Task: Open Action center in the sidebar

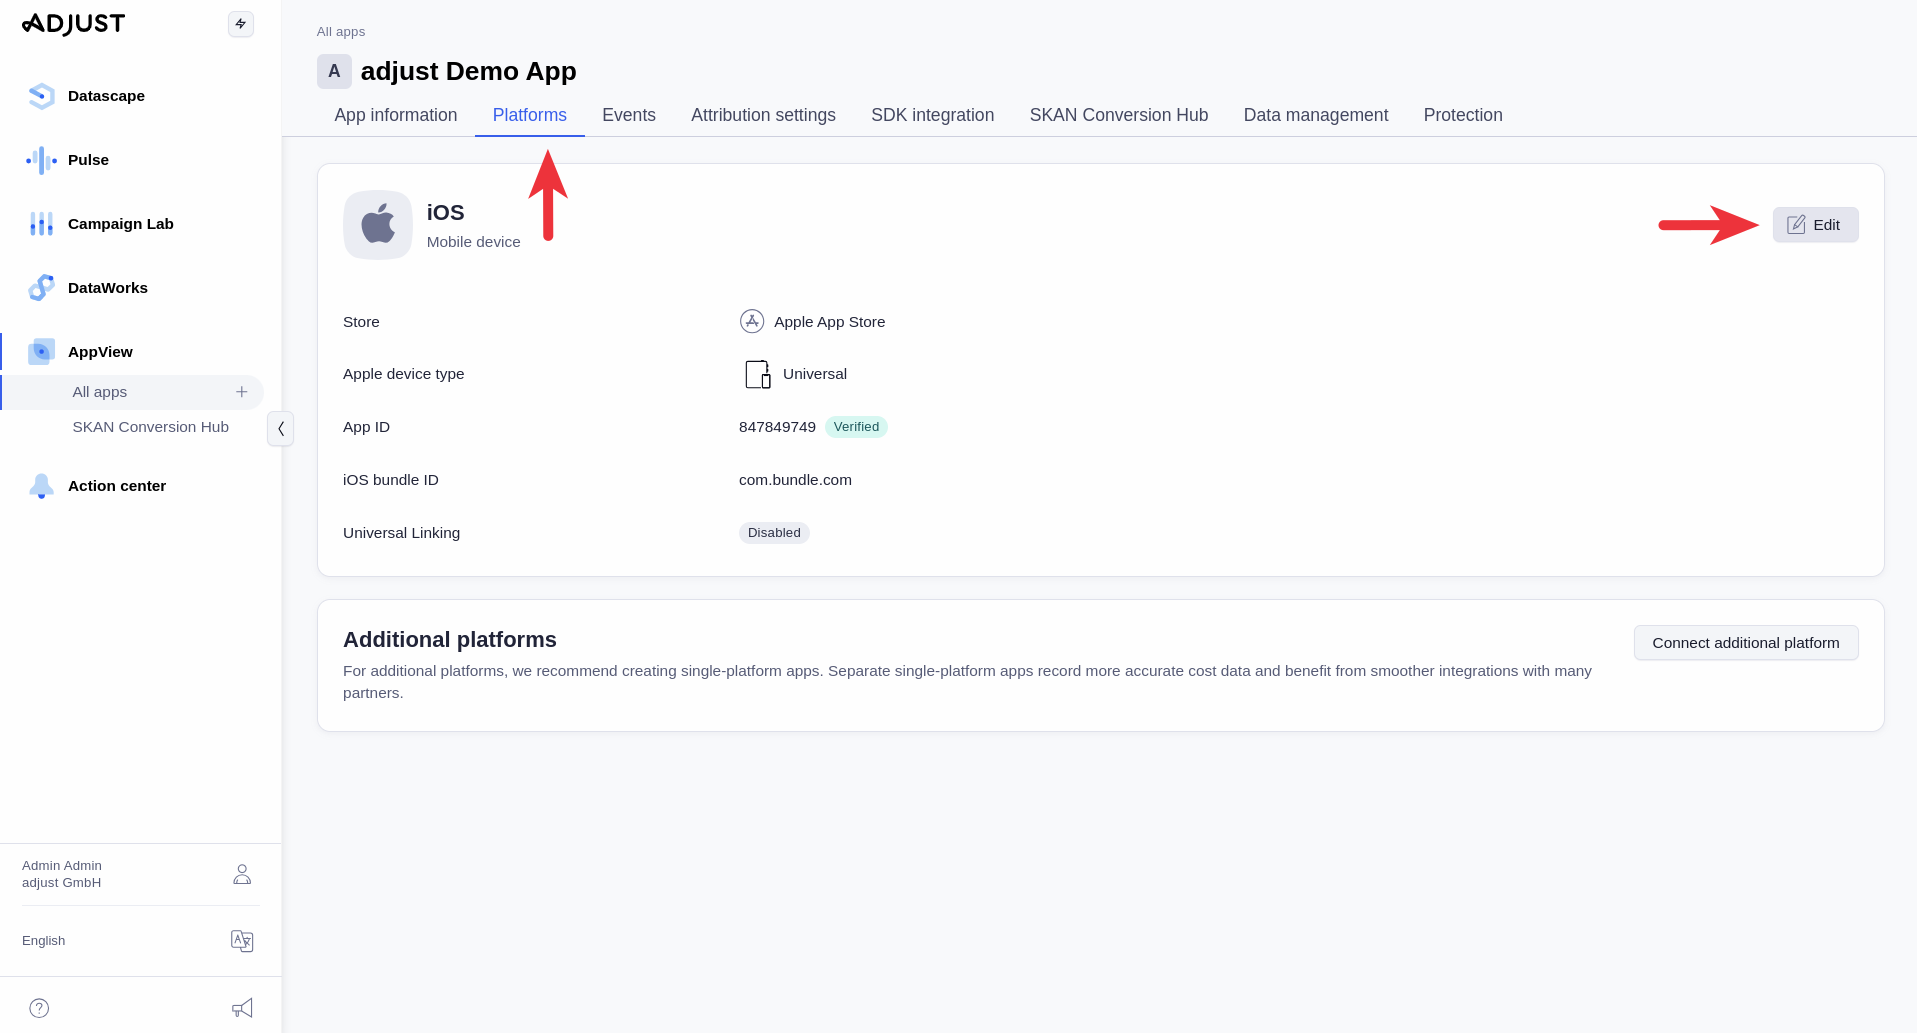Action: pos(117,486)
